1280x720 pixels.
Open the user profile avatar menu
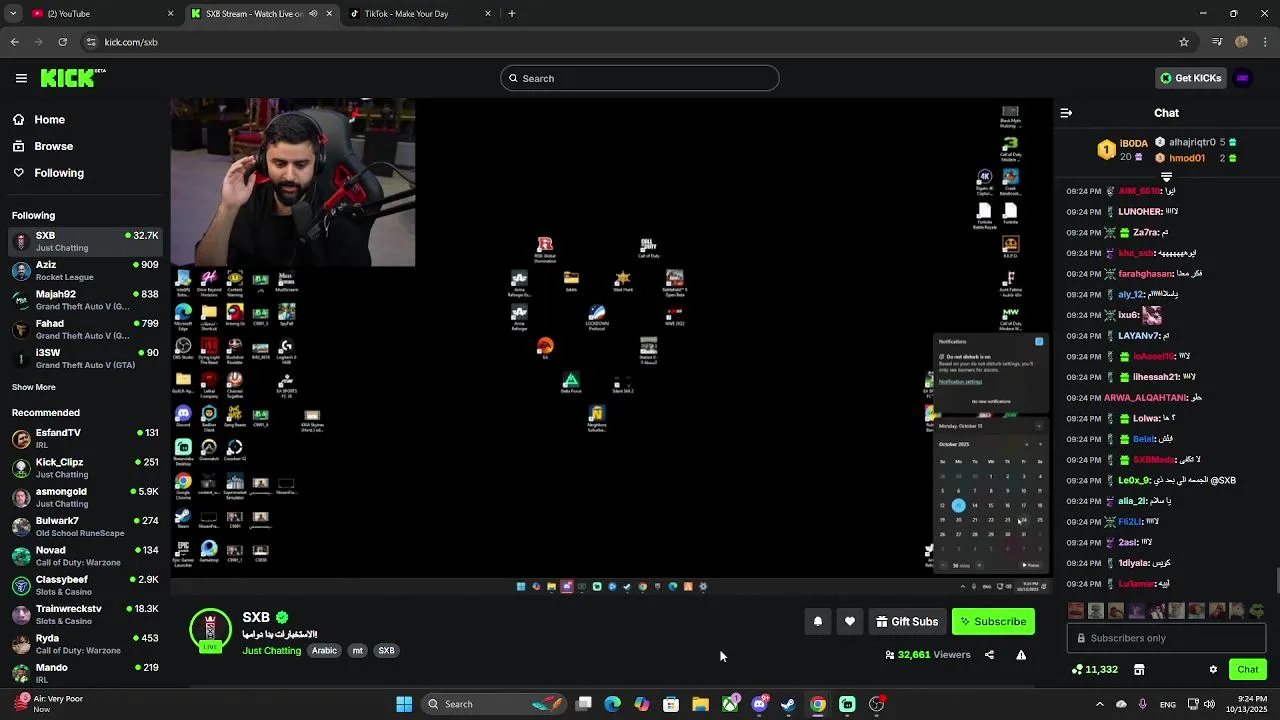(x=1243, y=78)
